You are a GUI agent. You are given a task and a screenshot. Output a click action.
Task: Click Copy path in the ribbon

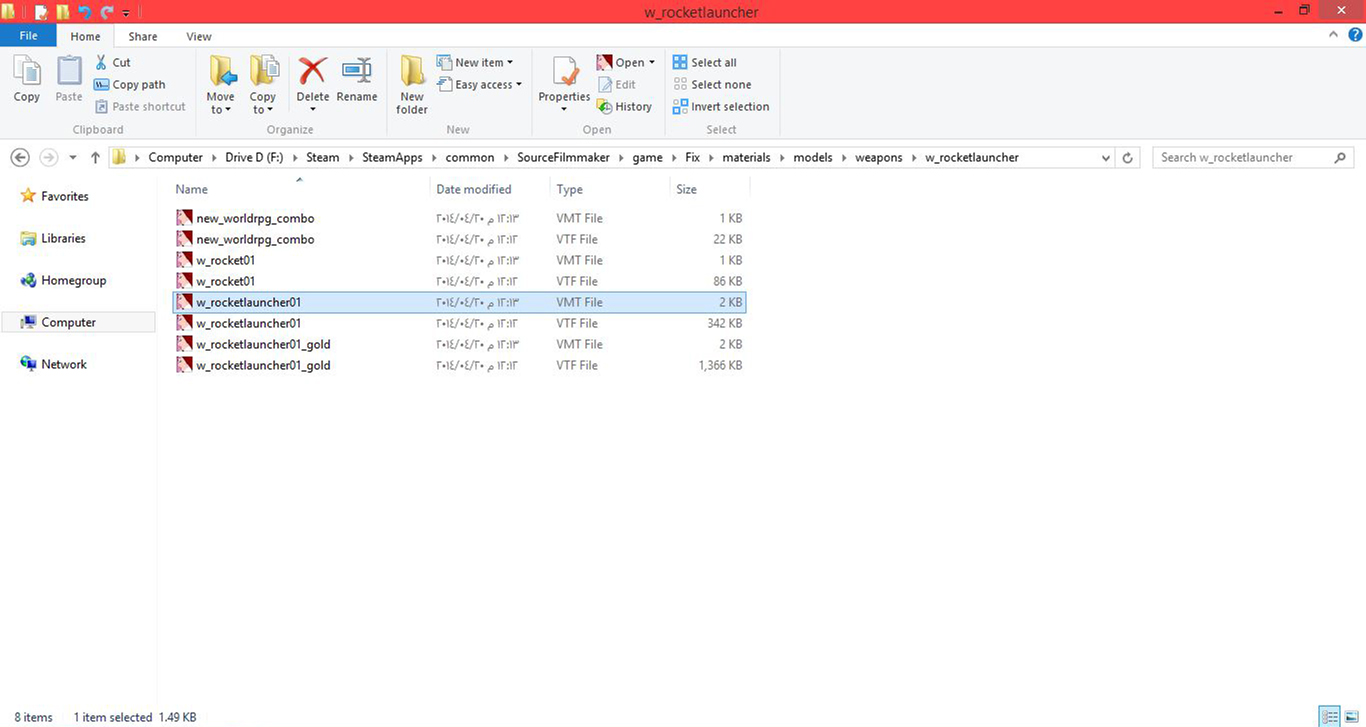click(x=130, y=85)
